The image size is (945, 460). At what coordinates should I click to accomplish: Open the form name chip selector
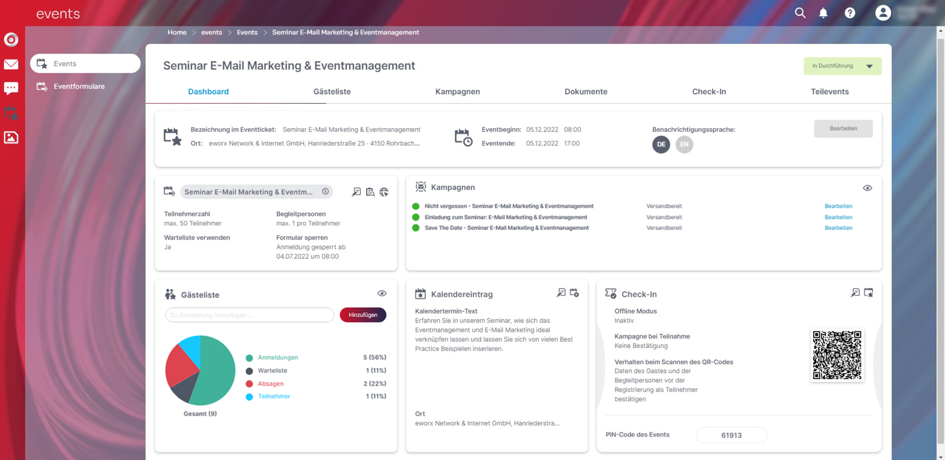[257, 192]
